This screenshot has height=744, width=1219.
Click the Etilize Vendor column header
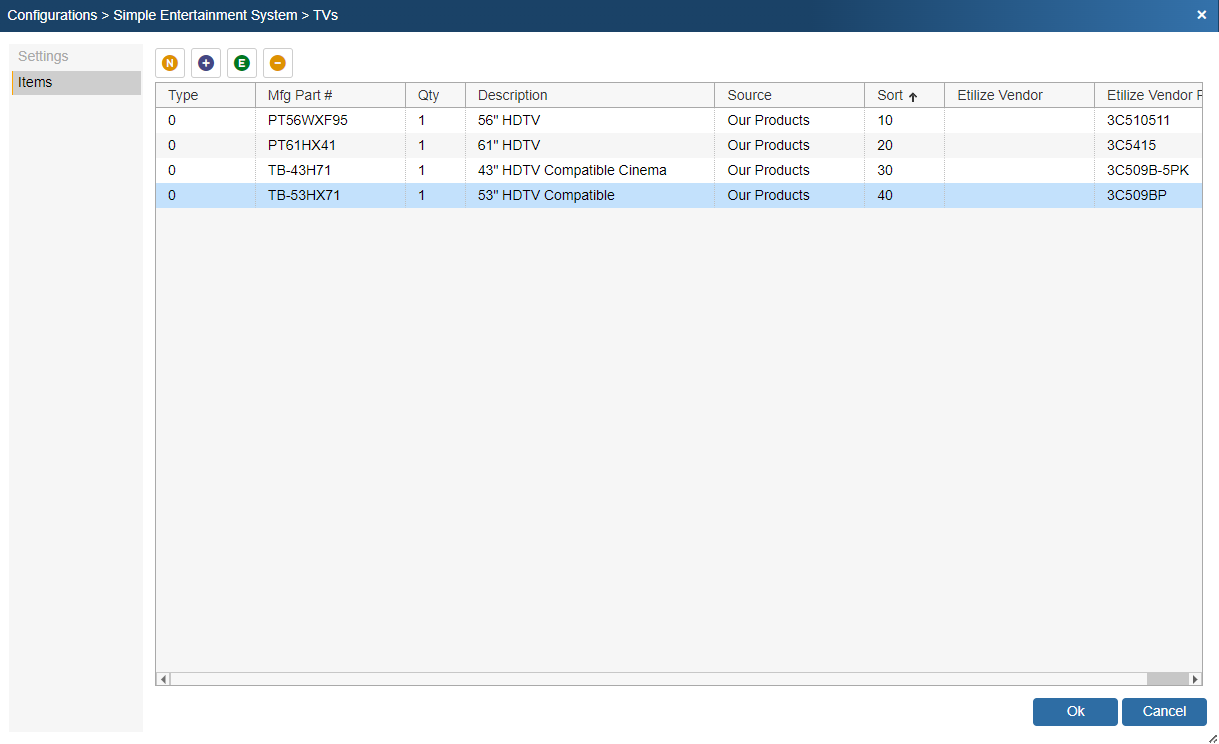click(1000, 95)
